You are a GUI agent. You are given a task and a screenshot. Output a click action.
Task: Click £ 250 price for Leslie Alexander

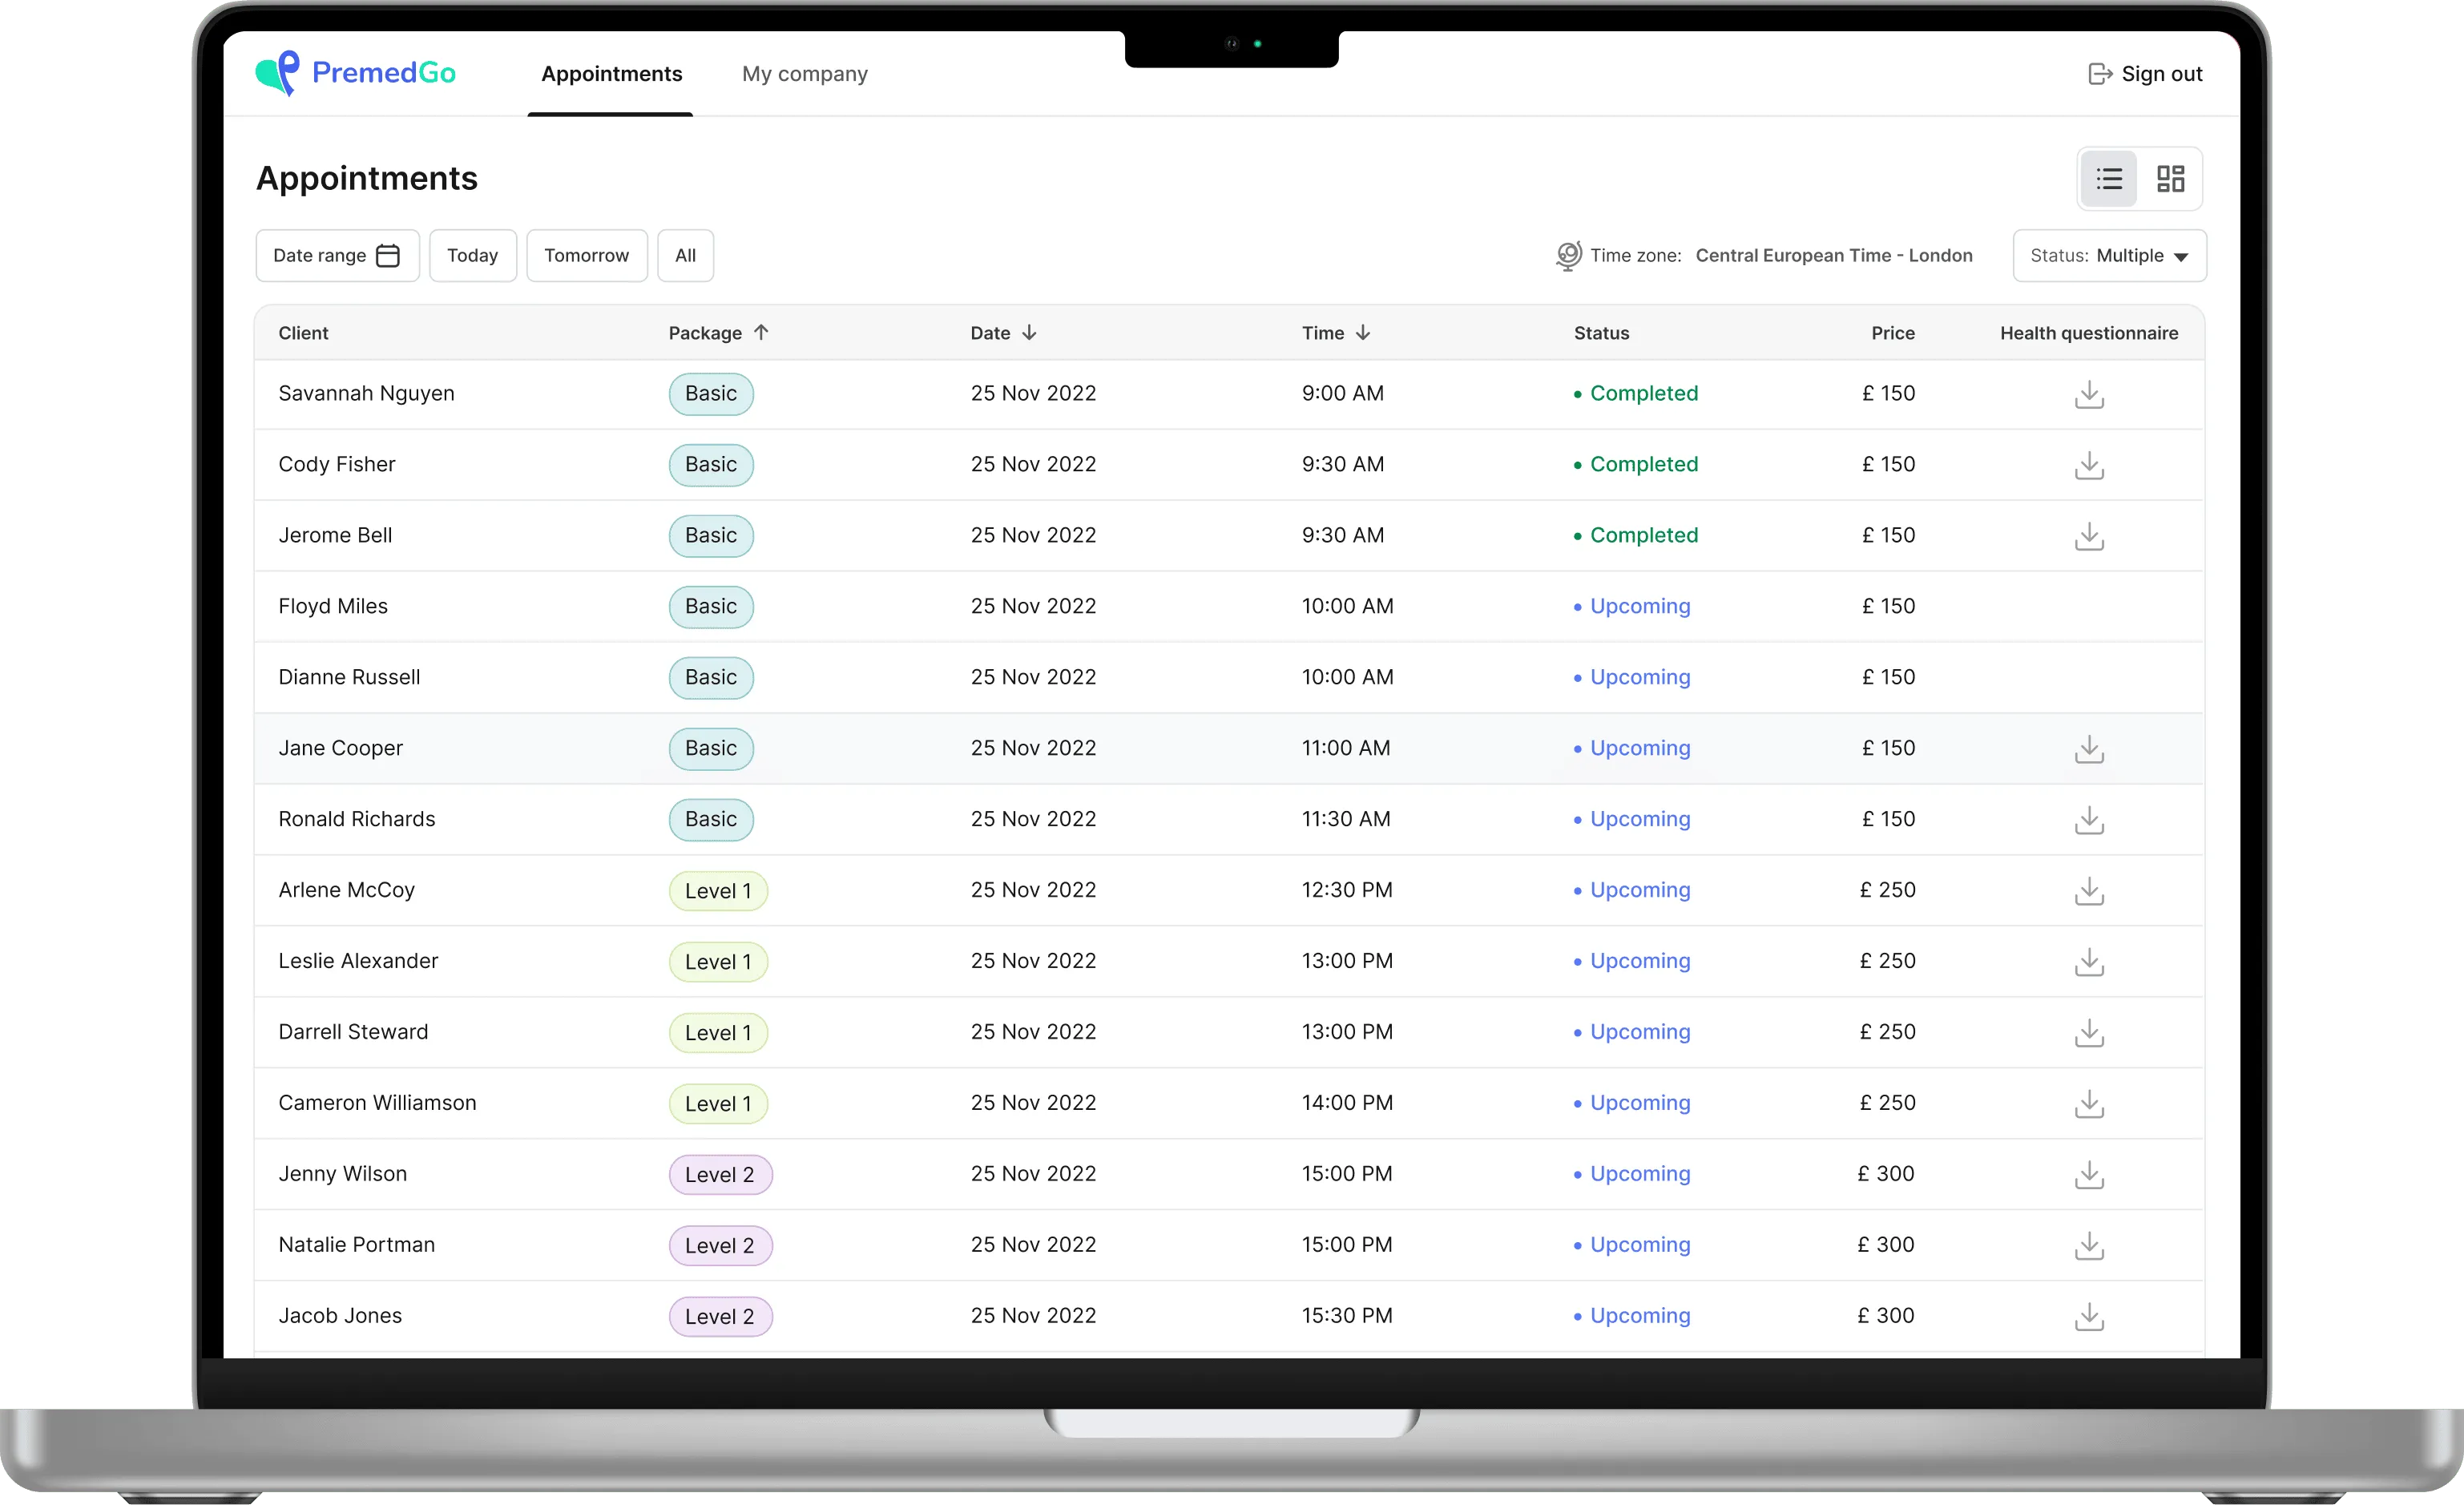[1887, 961]
